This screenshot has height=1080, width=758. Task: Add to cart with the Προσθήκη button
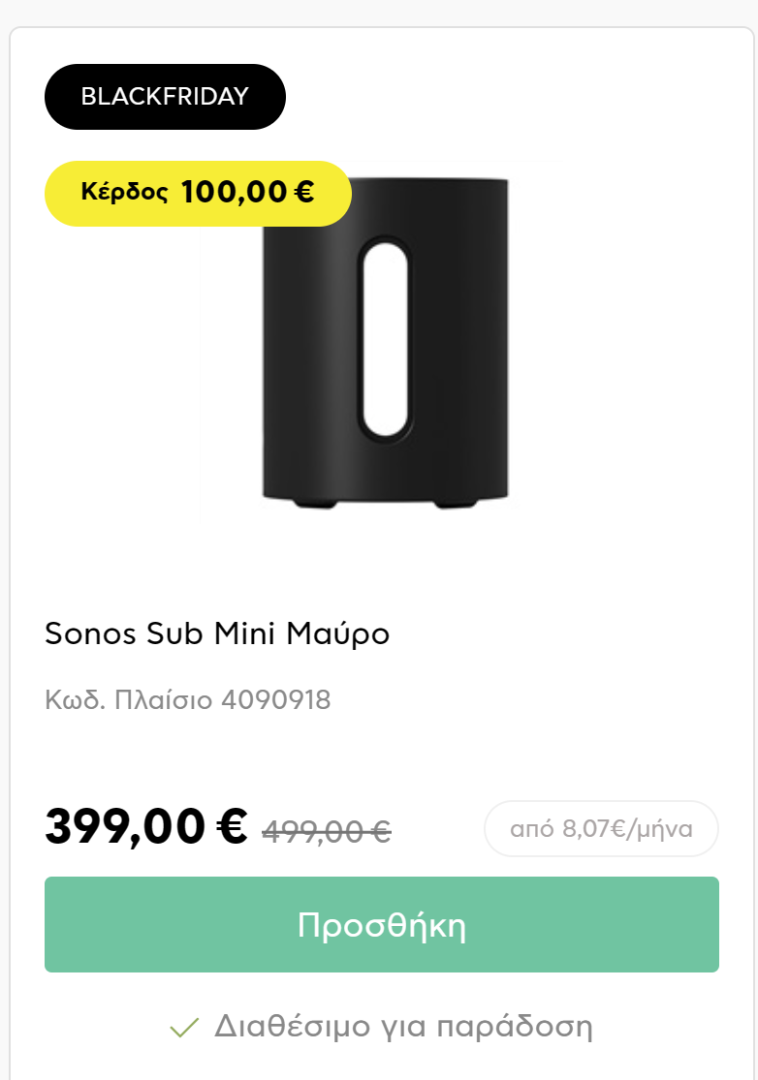[382, 924]
